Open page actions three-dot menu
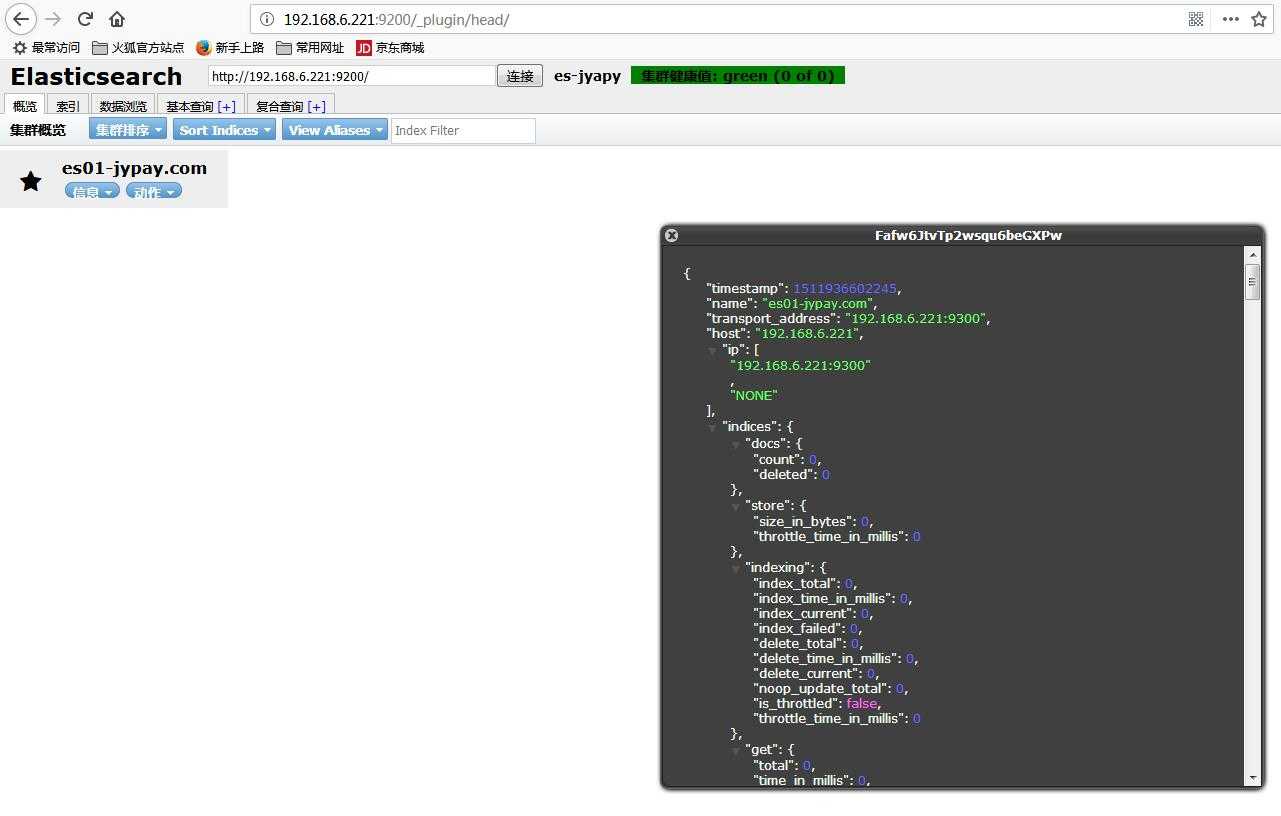This screenshot has width=1281, height=816. (x=1231, y=19)
